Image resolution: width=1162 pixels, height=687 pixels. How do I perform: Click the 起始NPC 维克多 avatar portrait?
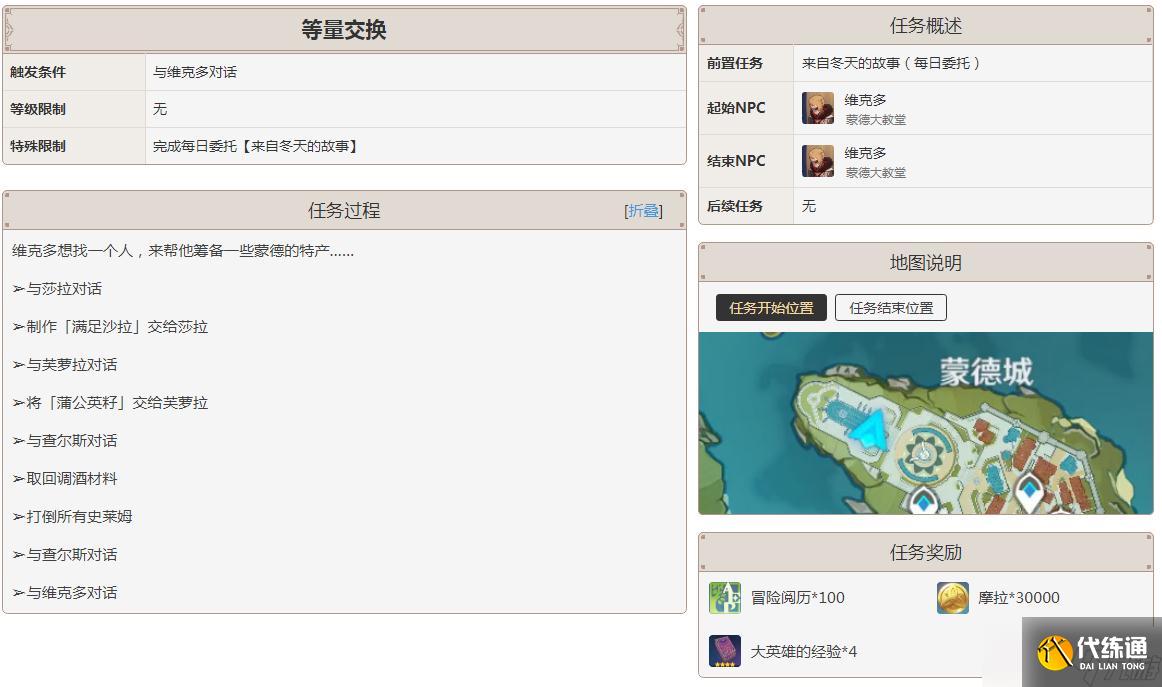817,106
